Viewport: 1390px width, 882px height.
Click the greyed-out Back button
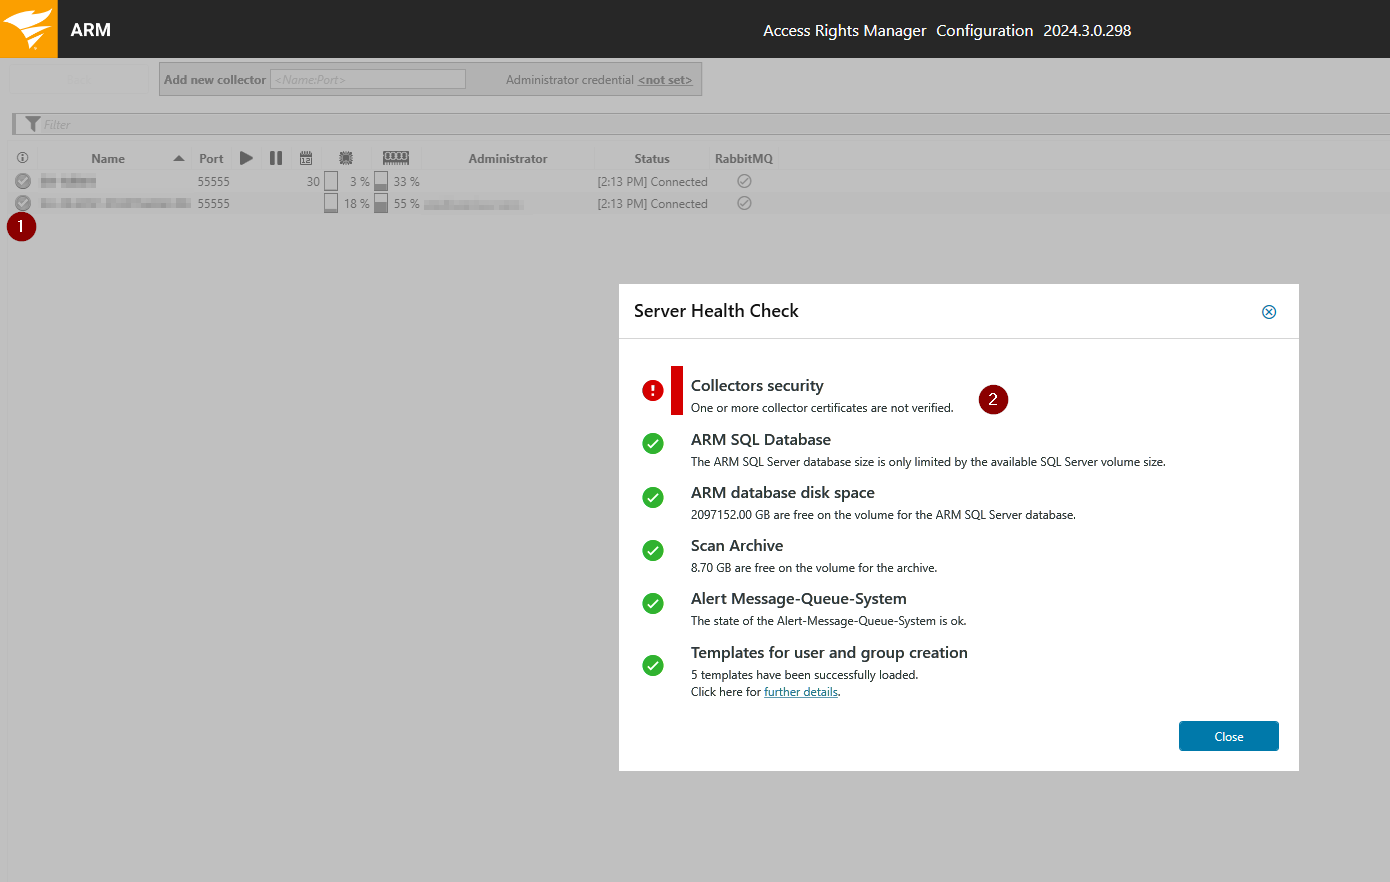click(78, 79)
